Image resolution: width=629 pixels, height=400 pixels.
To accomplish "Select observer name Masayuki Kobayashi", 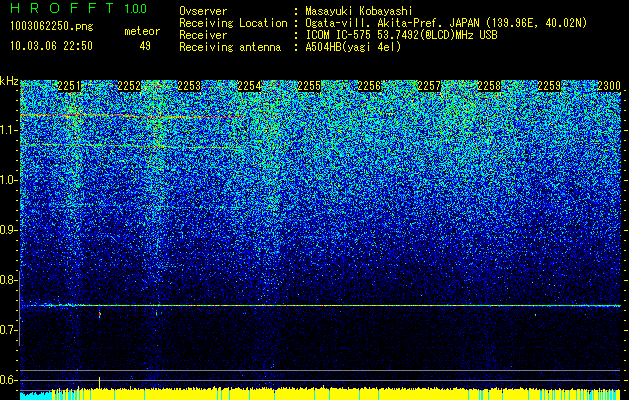I will coord(359,12).
